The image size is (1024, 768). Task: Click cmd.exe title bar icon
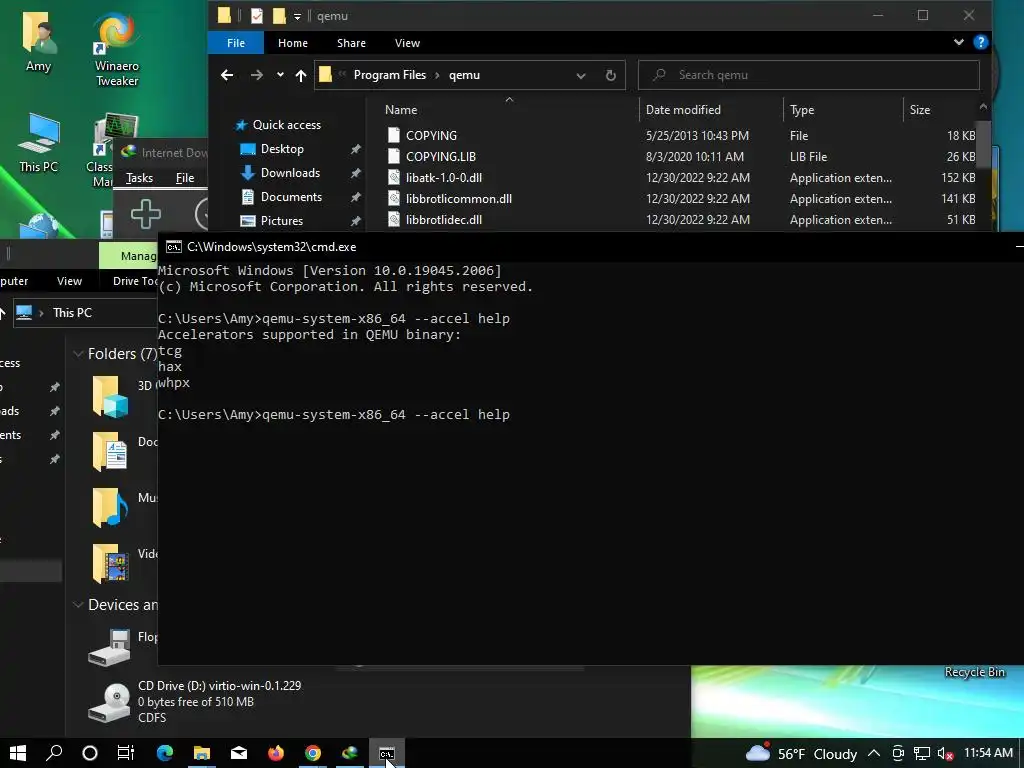pos(174,247)
